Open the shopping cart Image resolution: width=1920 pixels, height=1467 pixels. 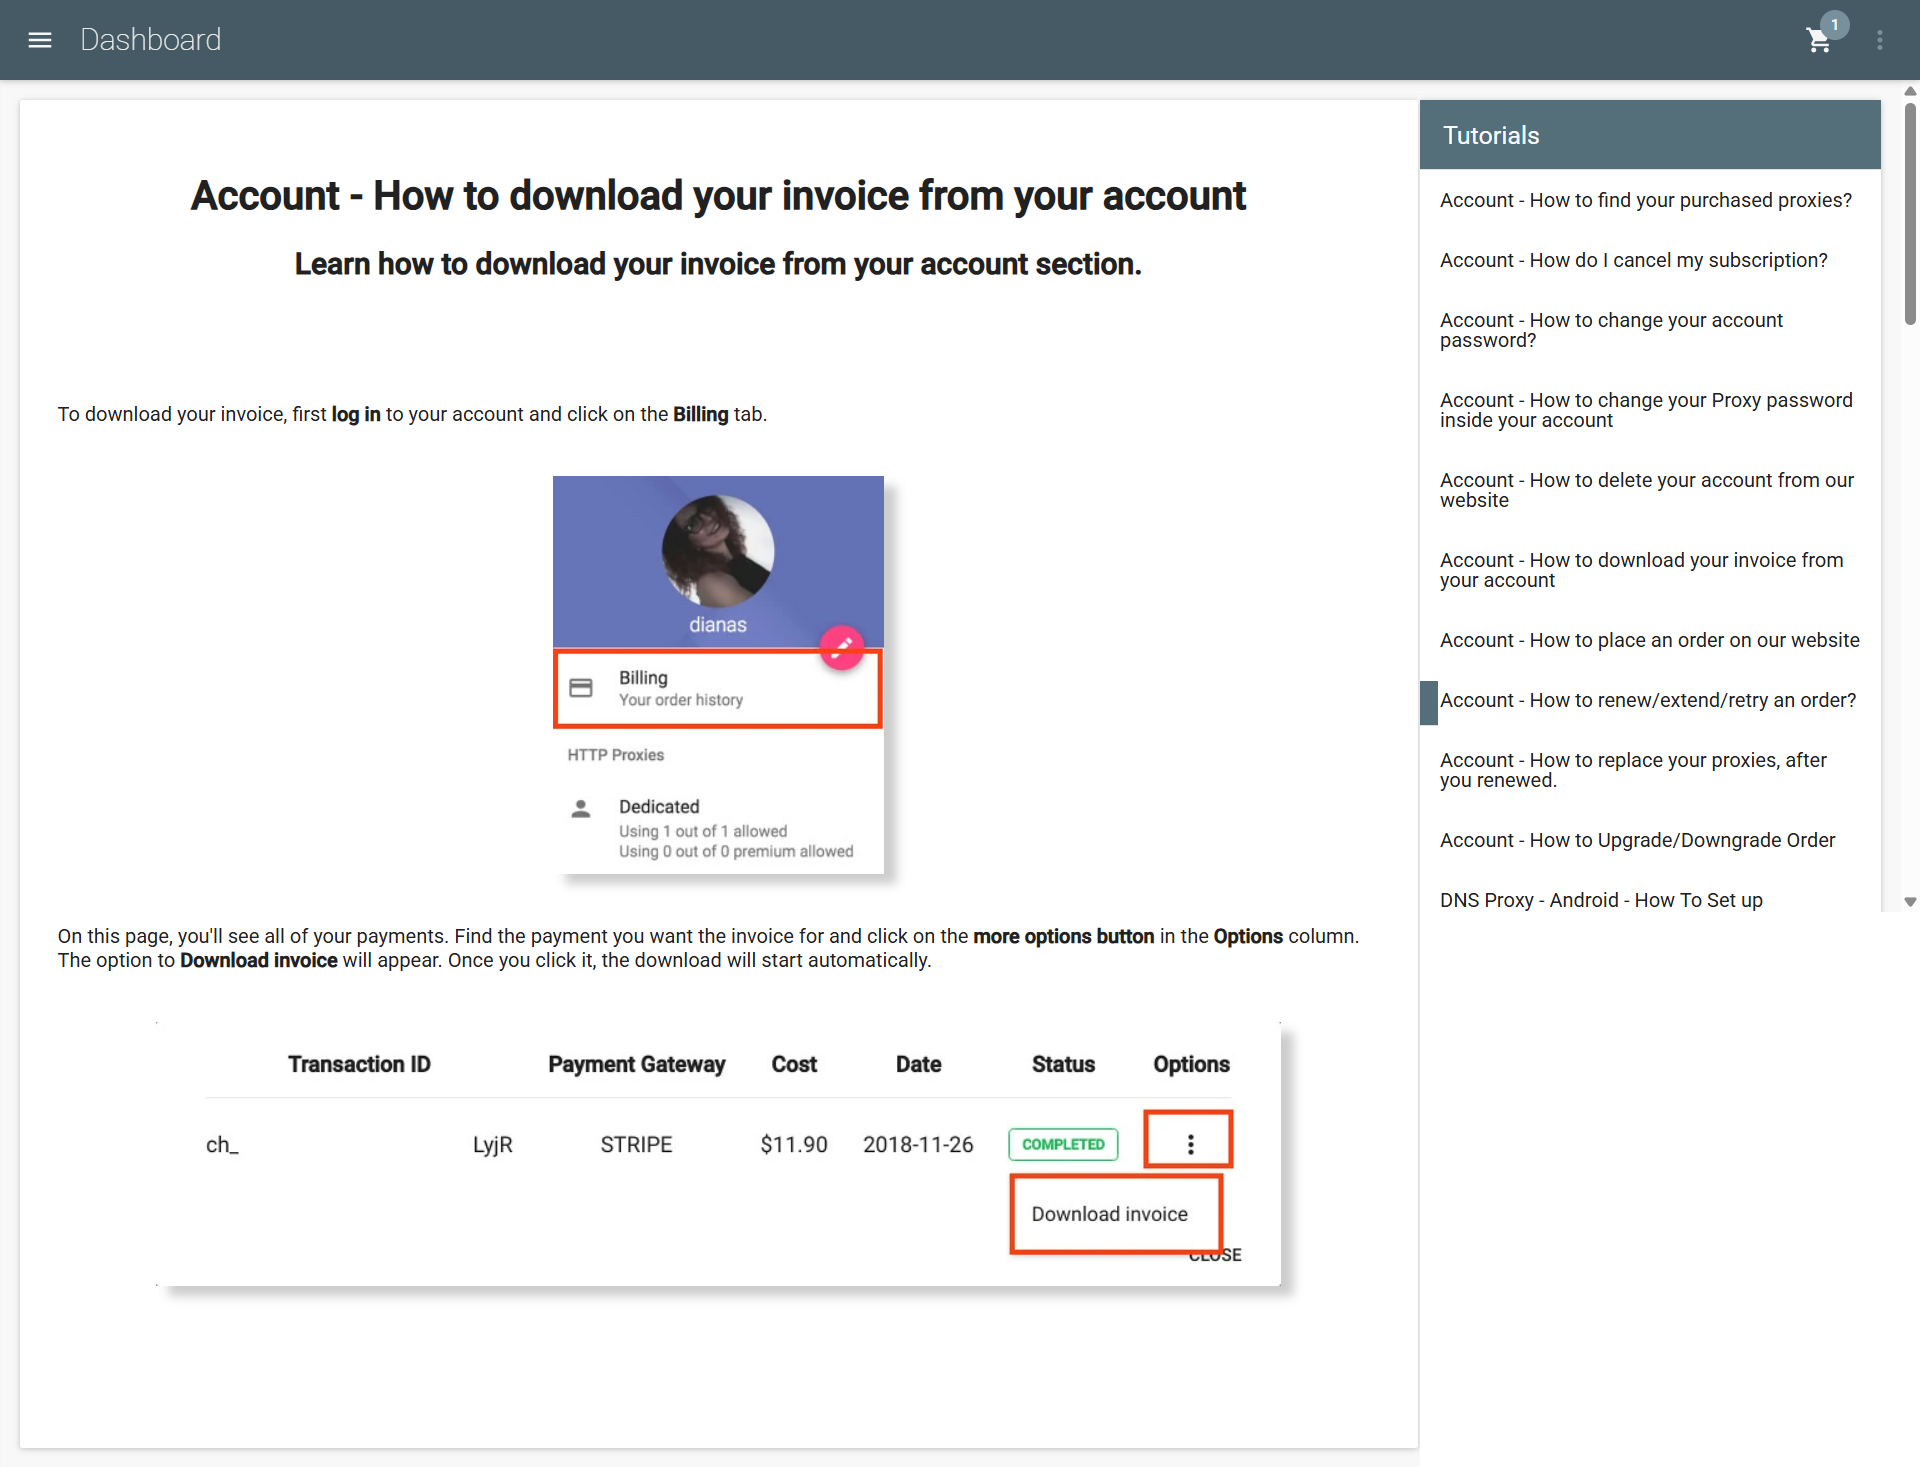point(1818,41)
